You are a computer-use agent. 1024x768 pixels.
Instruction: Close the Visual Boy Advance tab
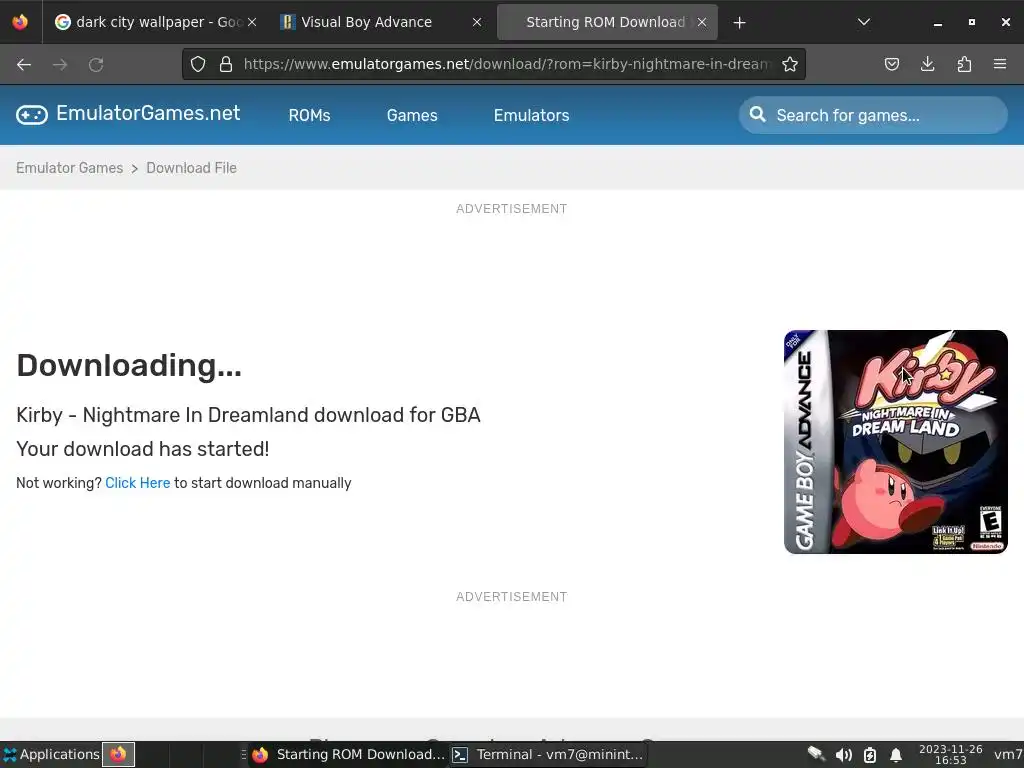(x=477, y=22)
